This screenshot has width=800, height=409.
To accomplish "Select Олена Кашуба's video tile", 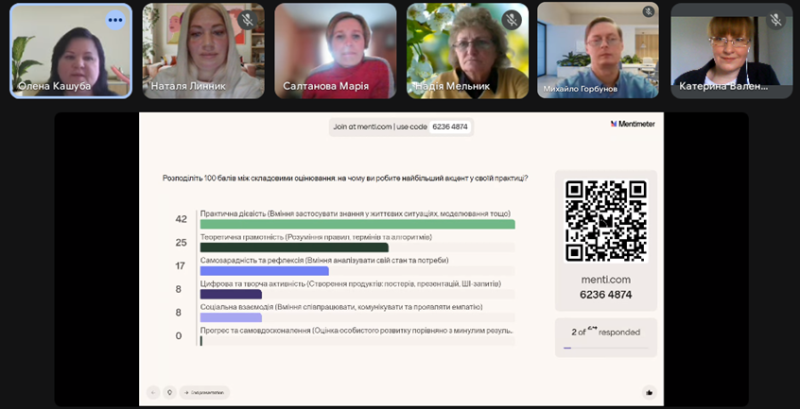I will (x=71, y=50).
